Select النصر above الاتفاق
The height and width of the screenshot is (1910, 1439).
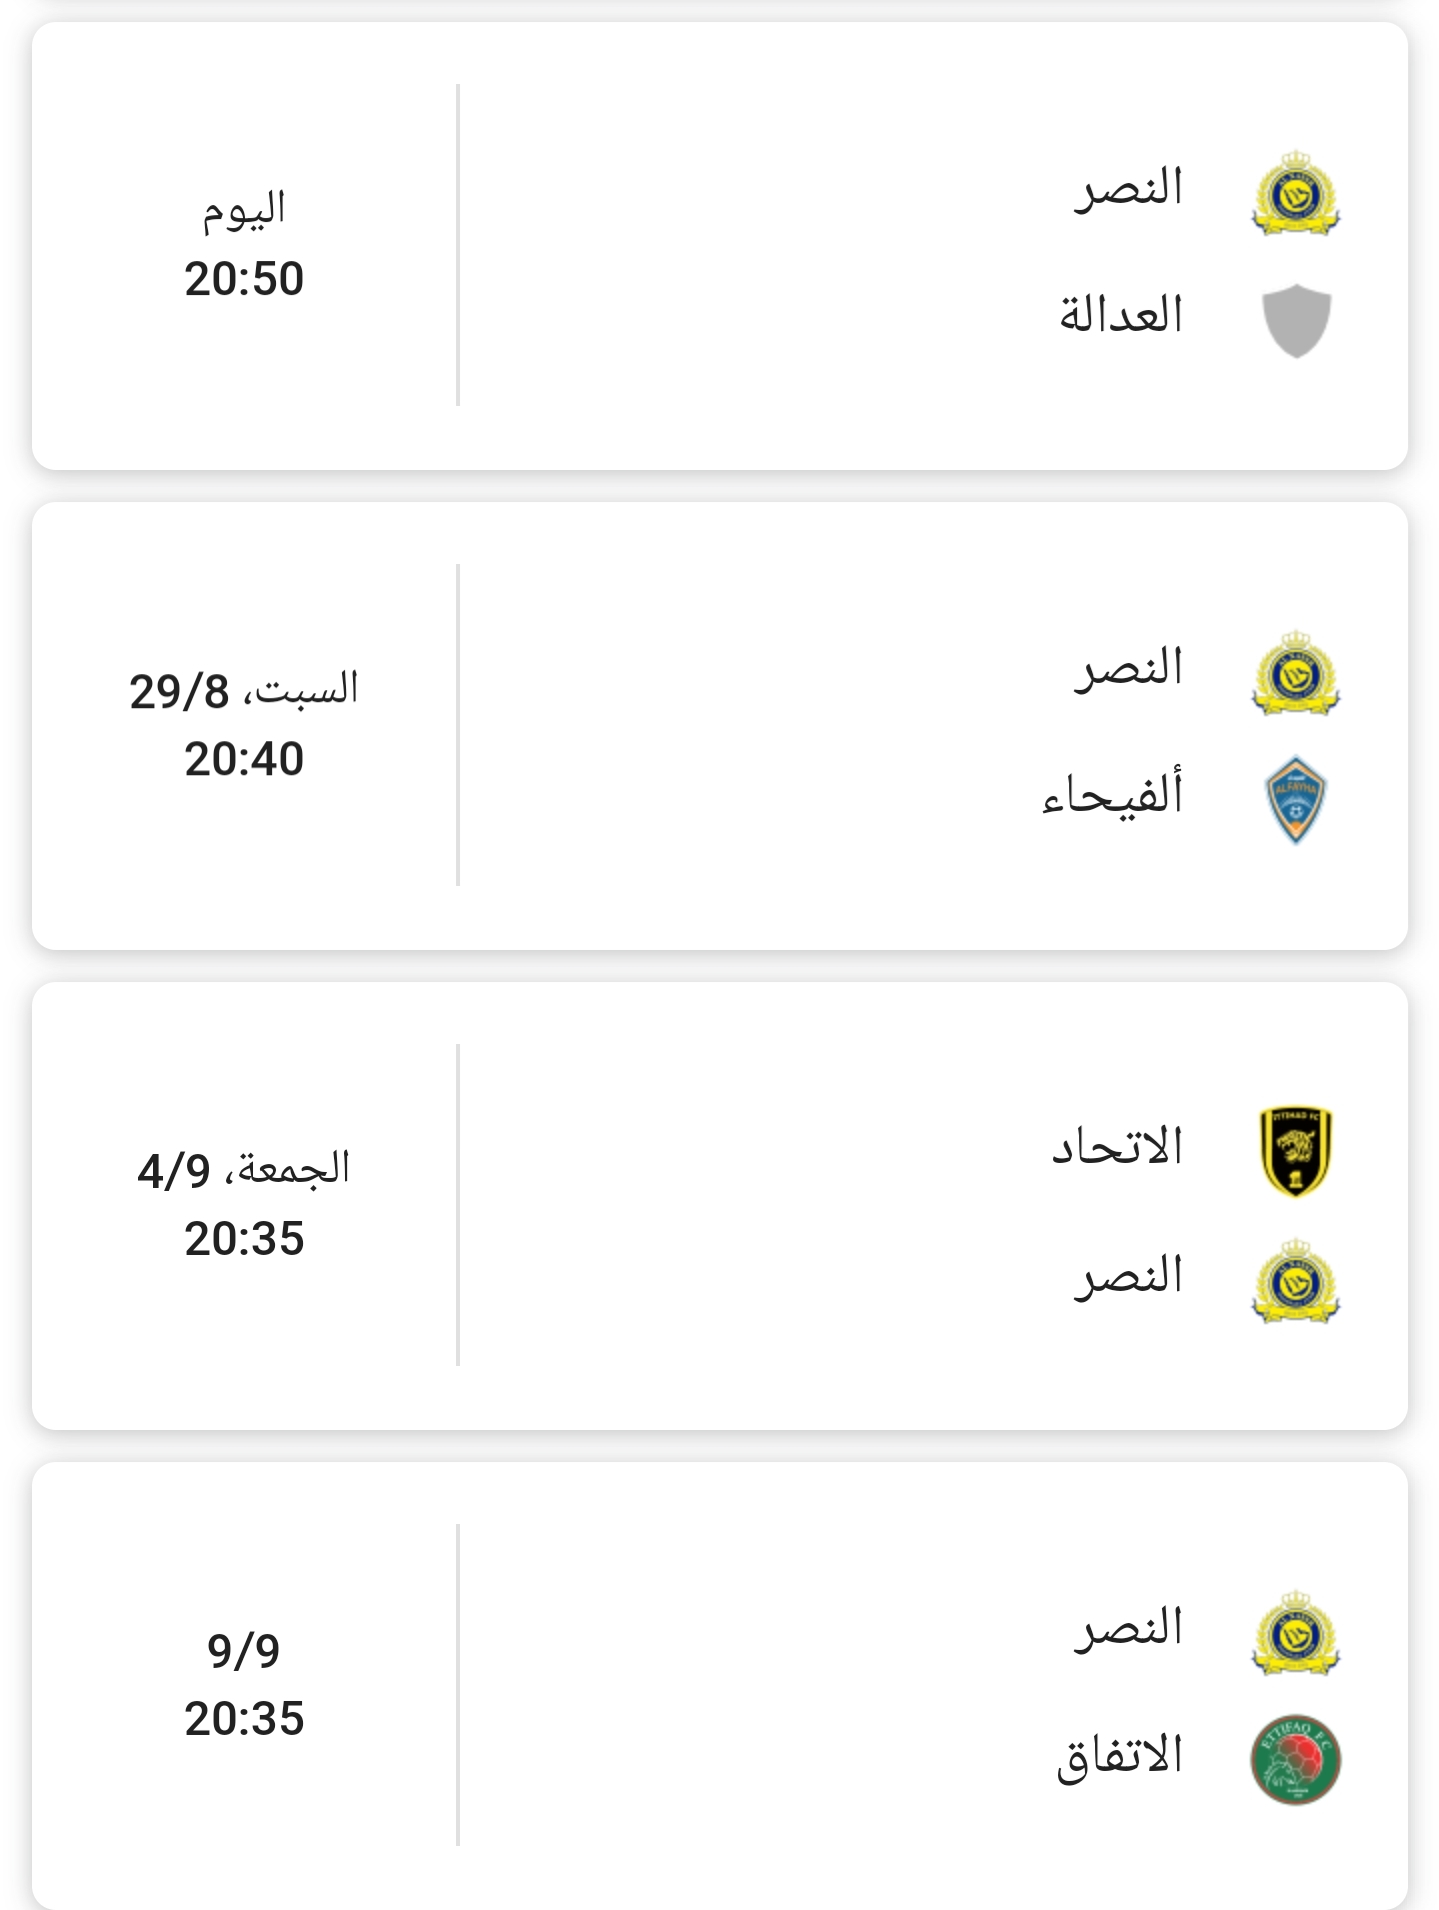pos(1129,1628)
